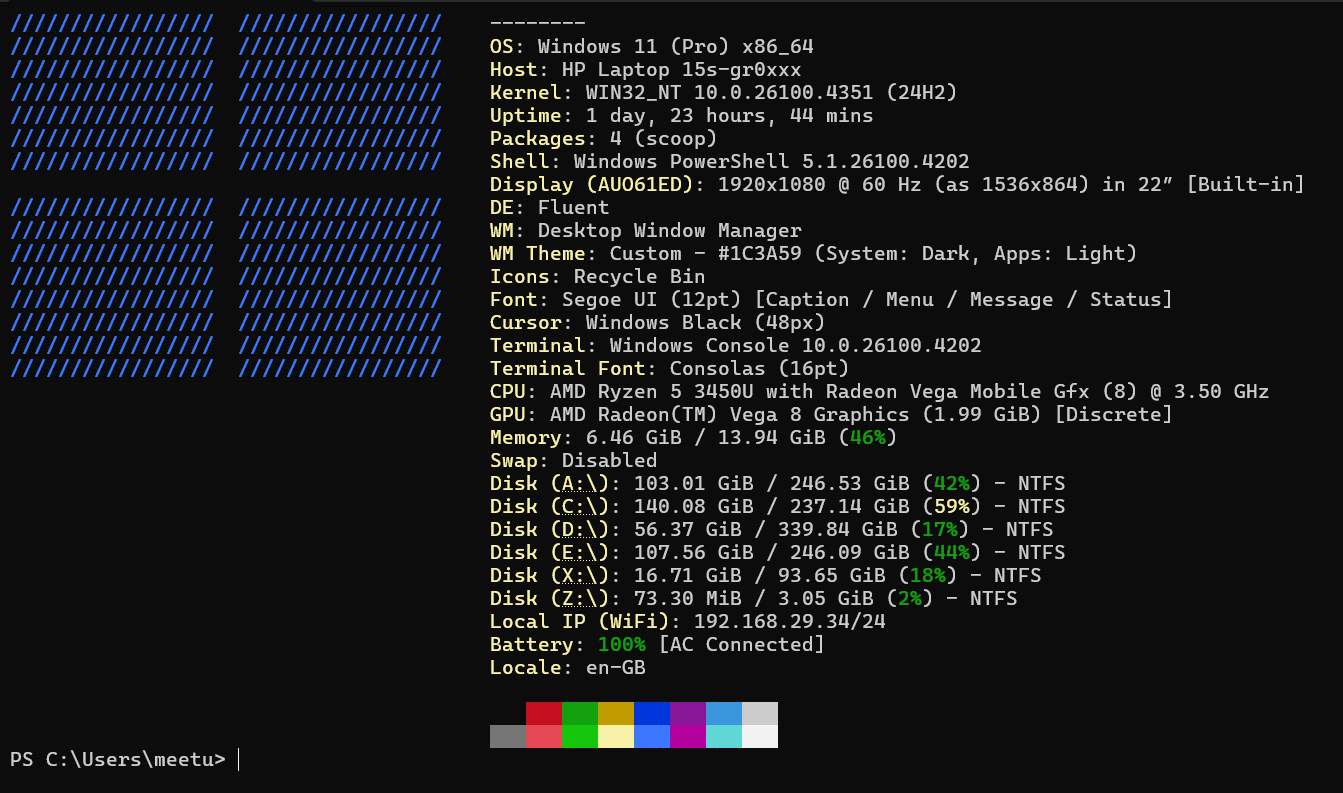Click the Disk (D:\) 56.37 GiB line

click(x=771, y=529)
